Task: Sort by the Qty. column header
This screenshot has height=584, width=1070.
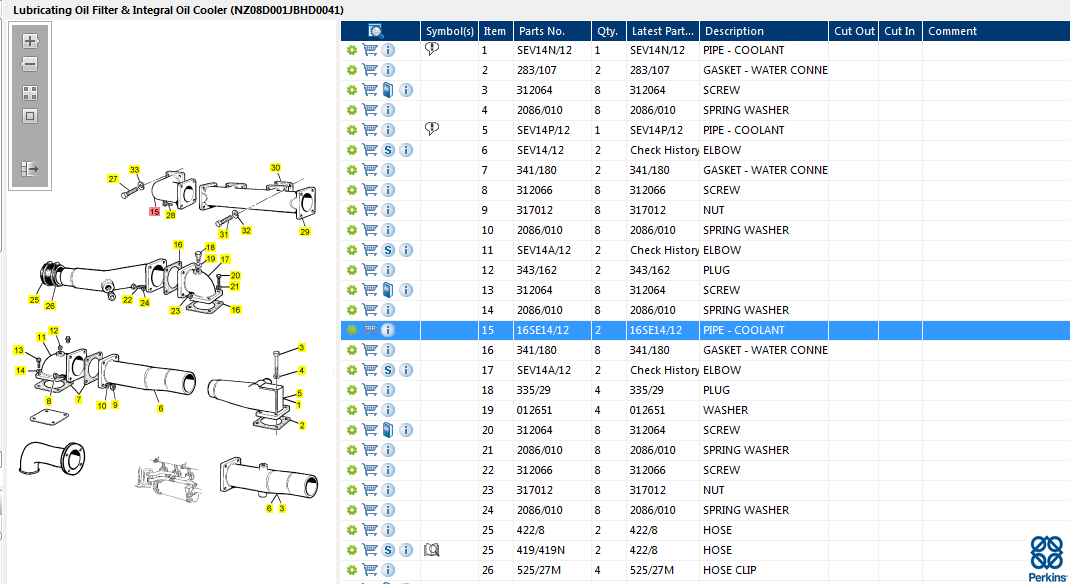Action: point(609,31)
